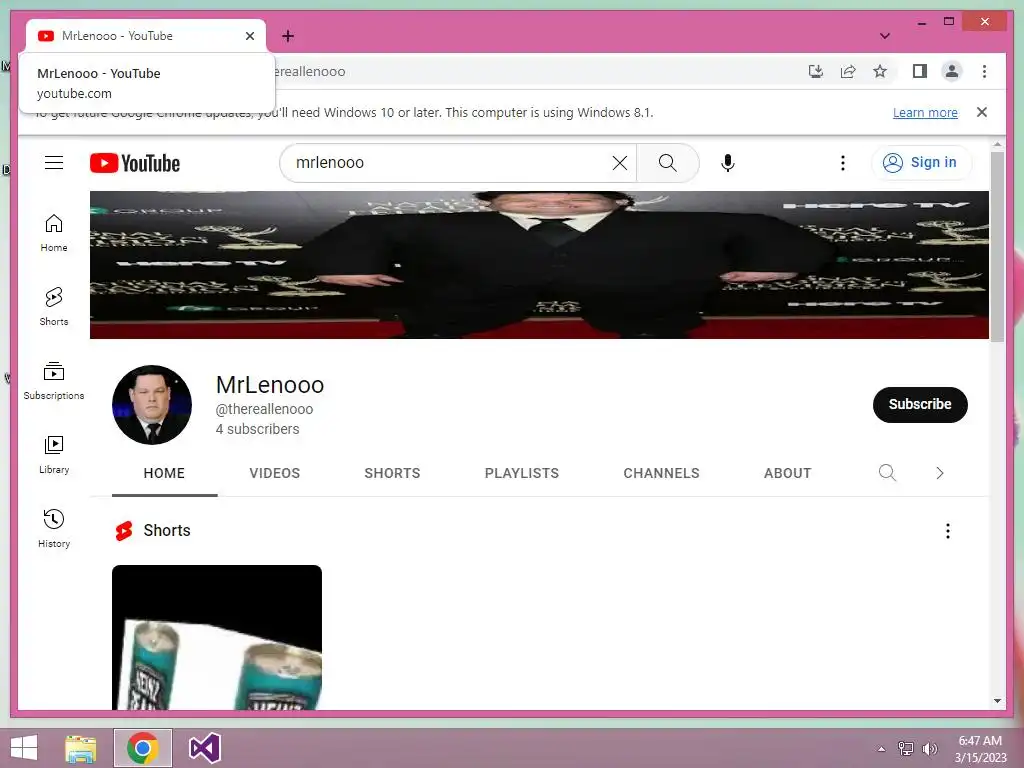Open History in the sidebar
Image resolution: width=1024 pixels, height=768 pixels.
54,529
